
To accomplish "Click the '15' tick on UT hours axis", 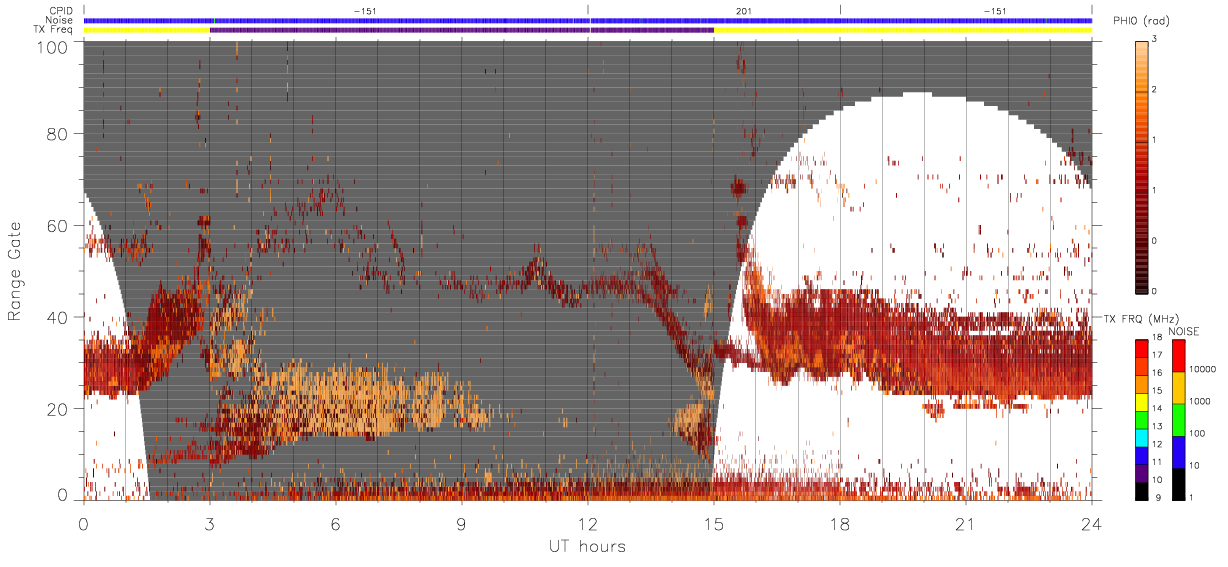I will click(x=714, y=523).
